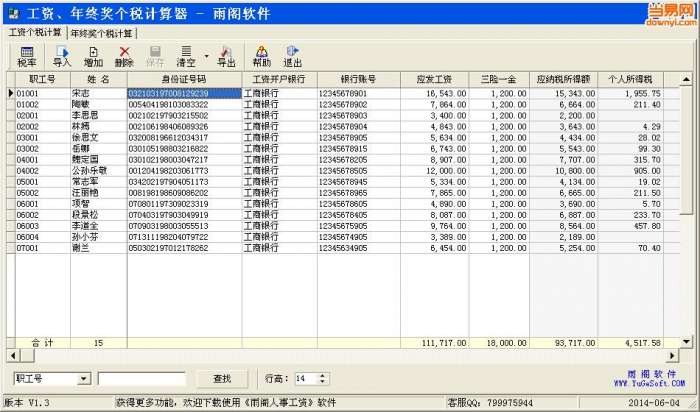The height and width of the screenshot is (412, 700).
Task: Select 工商银行 cell in row 04001
Action: 279,159
